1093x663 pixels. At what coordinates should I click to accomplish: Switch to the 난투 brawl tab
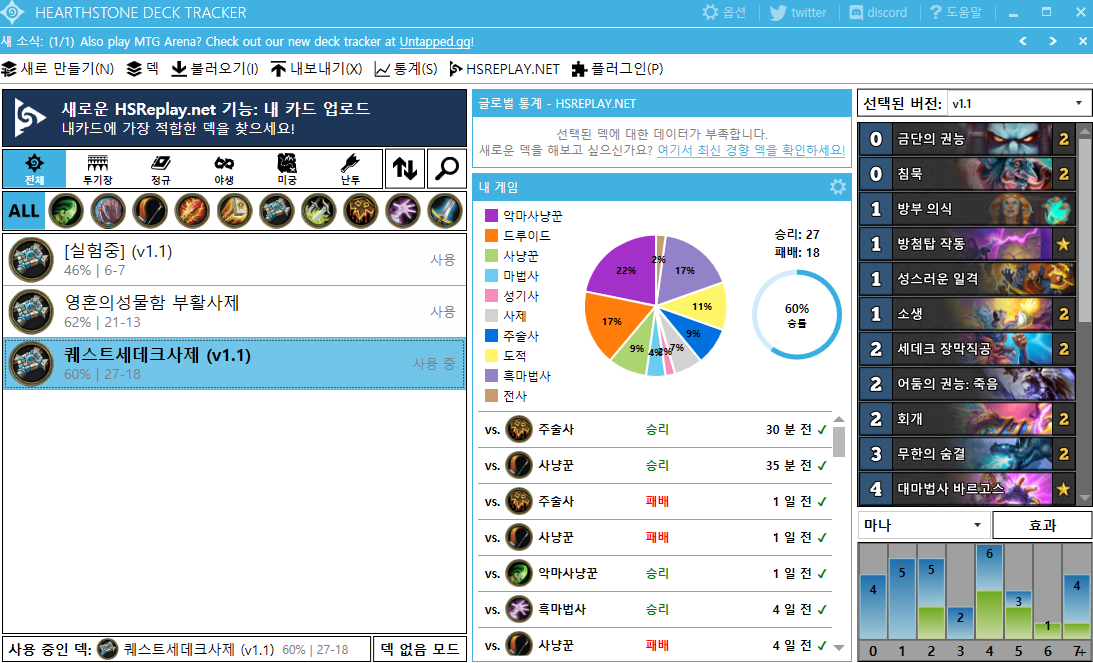point(350,169)
